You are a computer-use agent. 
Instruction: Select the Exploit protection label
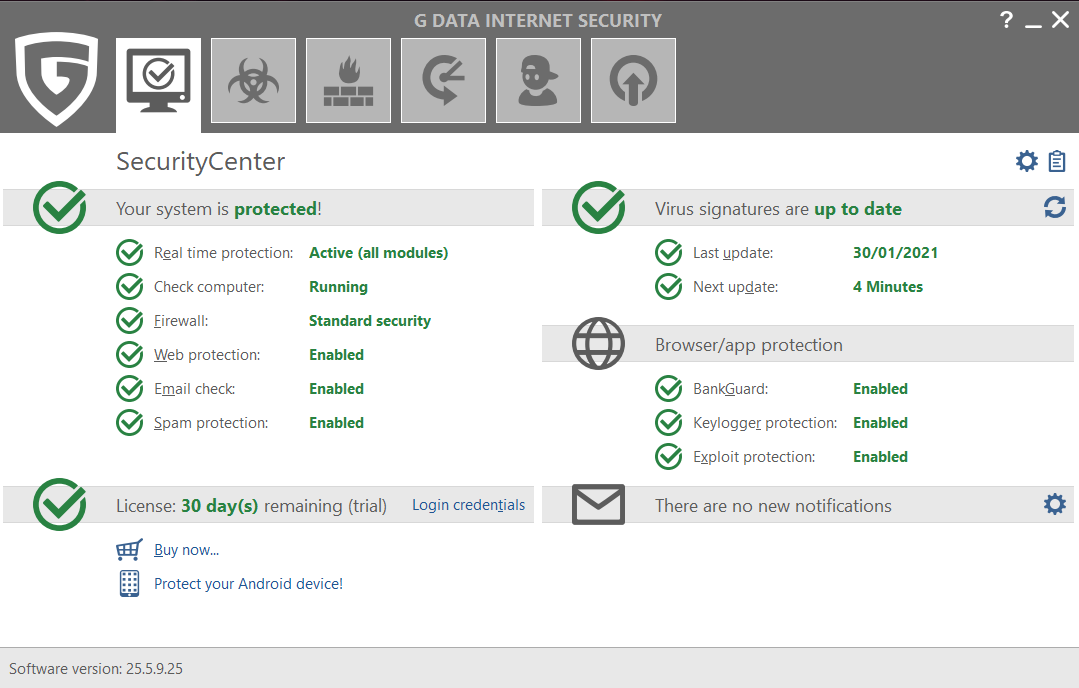[x=754, y=457]
